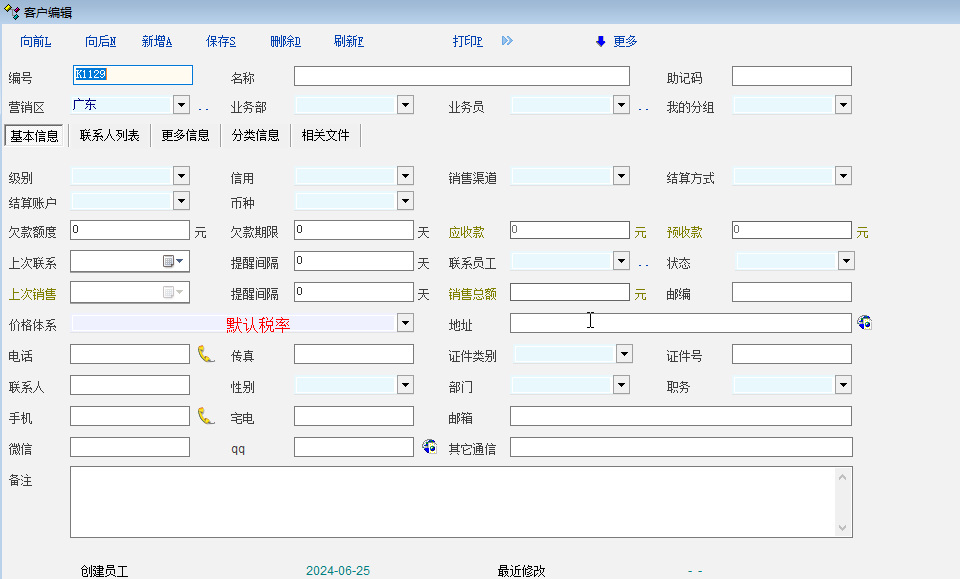
Task: Click the 备注 scrollbar down arrow
Action: click(843, 528)
